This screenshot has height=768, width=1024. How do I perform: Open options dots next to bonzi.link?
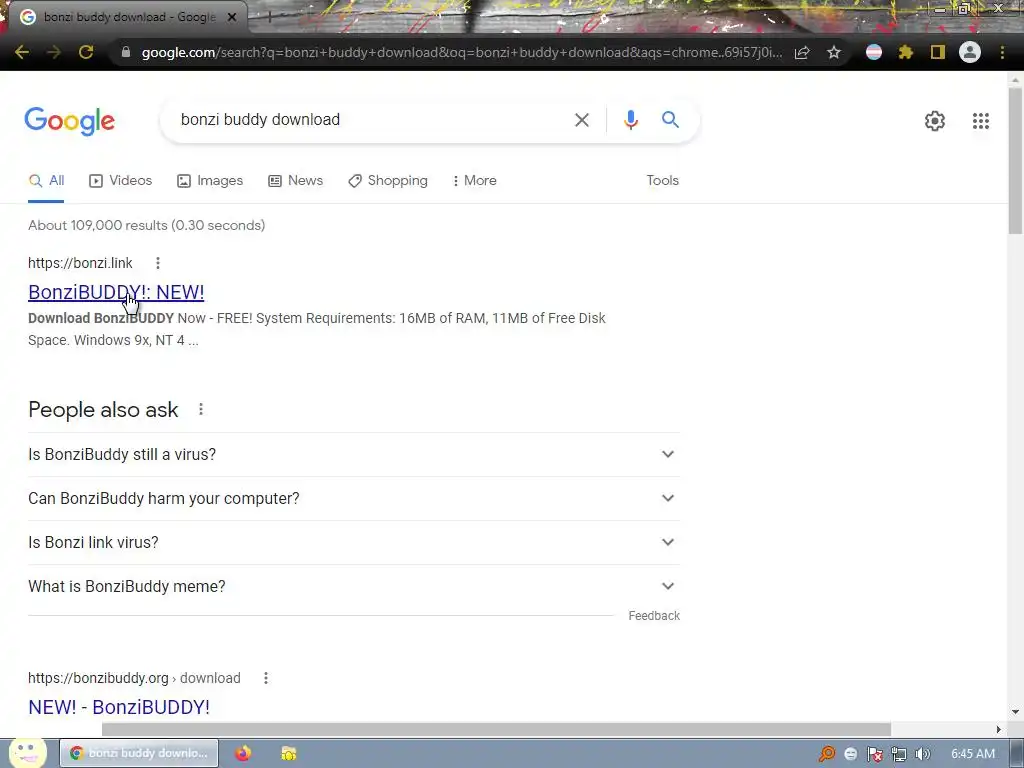157,263
